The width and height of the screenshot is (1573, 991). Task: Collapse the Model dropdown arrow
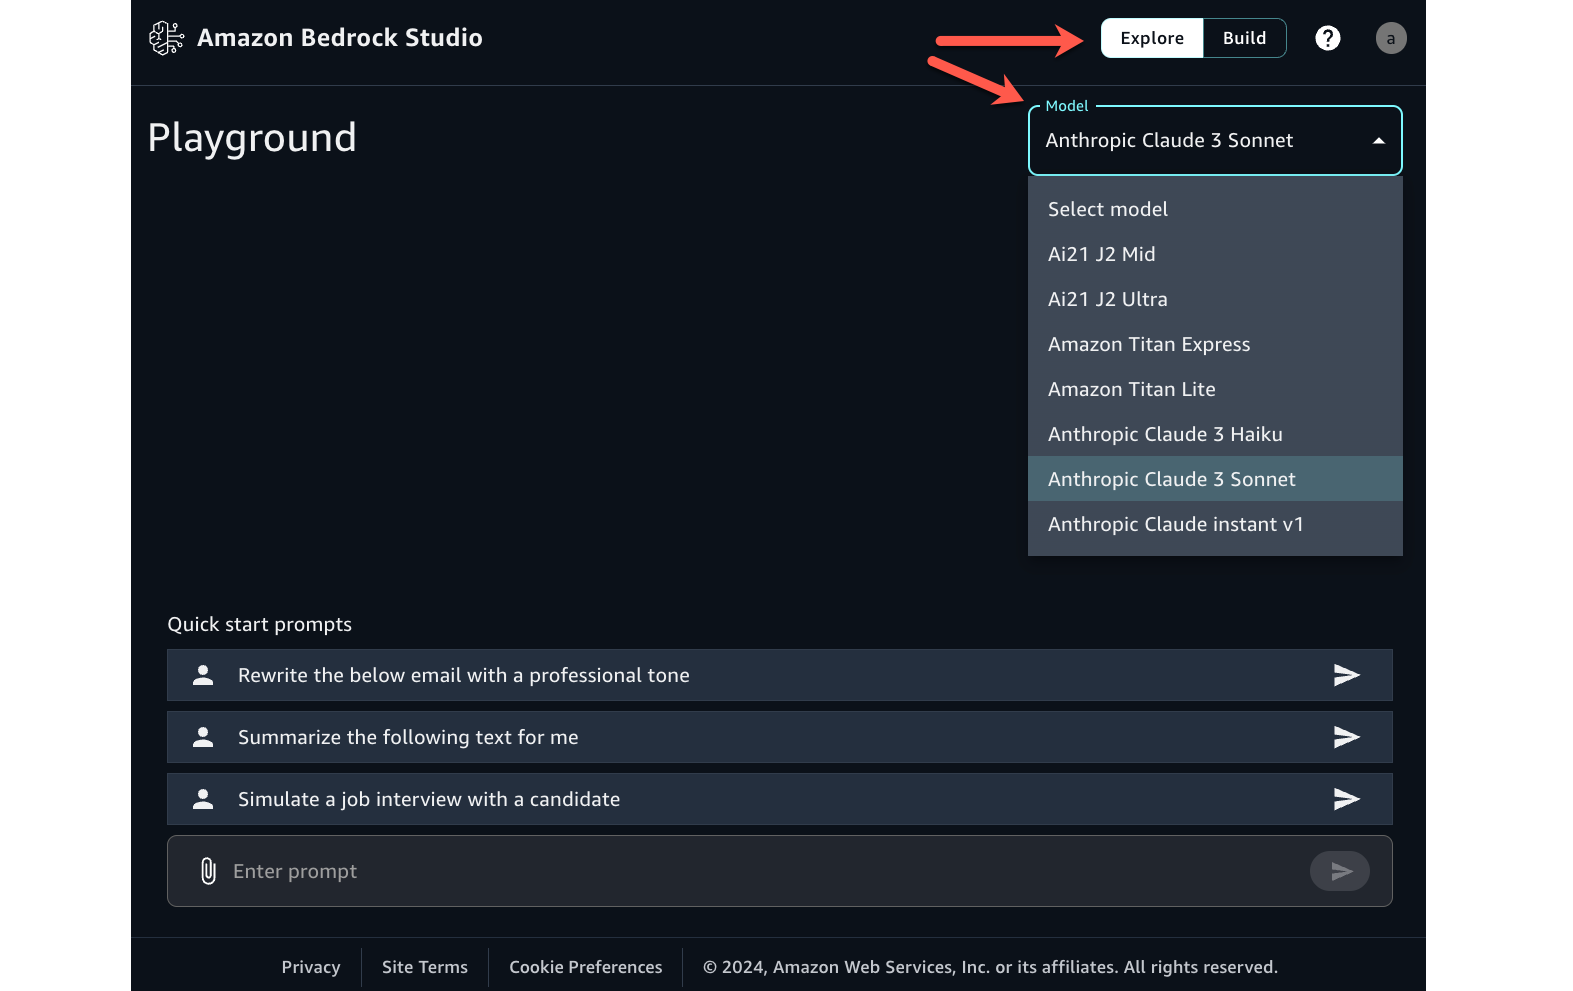(x=1379, y=141)
